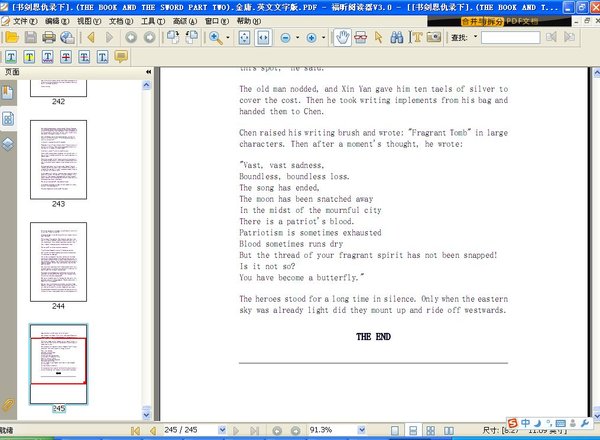Viewport: 600px width, 440px height.
Task: Jump to last page in status bar
Action: [x=254, y=431]
